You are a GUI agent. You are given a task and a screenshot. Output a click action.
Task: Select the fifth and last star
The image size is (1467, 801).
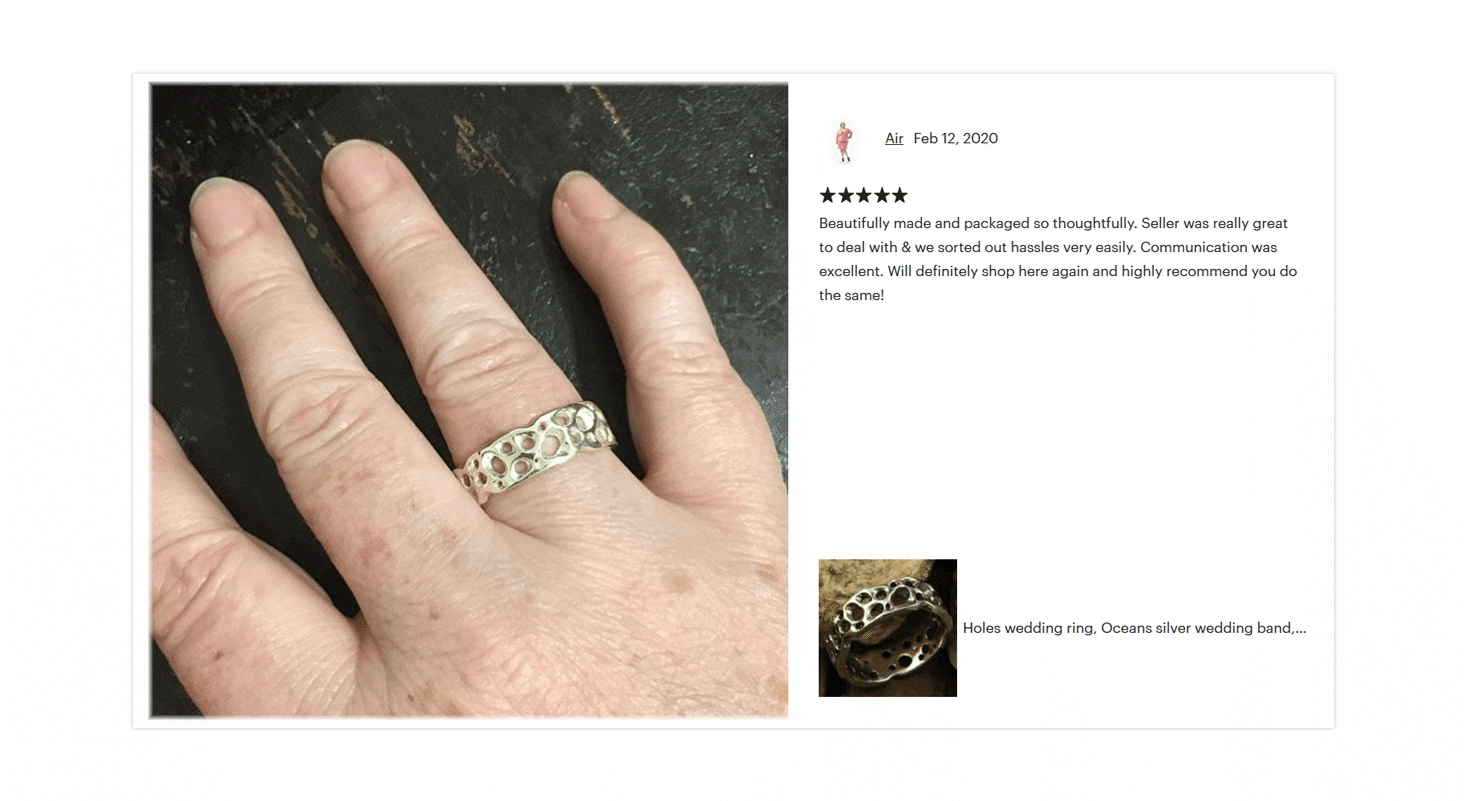(x=900, y=195)
